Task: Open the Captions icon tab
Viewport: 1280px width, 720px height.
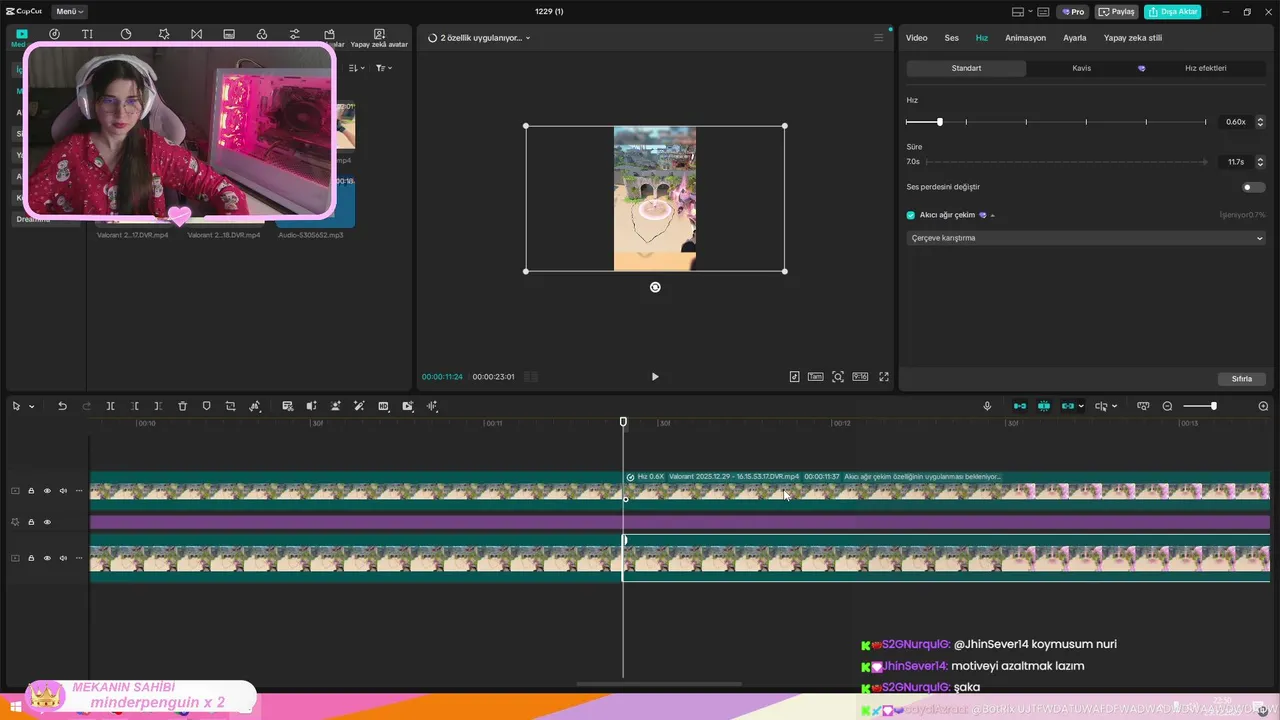Action: [229, 34]
